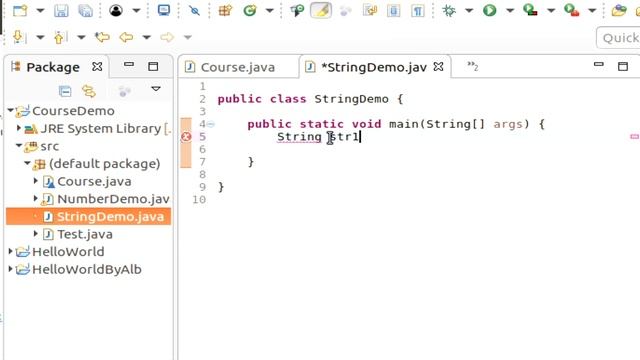Toggle Block Selection Mode icon
Screen dimensions: 640x360
393,10
